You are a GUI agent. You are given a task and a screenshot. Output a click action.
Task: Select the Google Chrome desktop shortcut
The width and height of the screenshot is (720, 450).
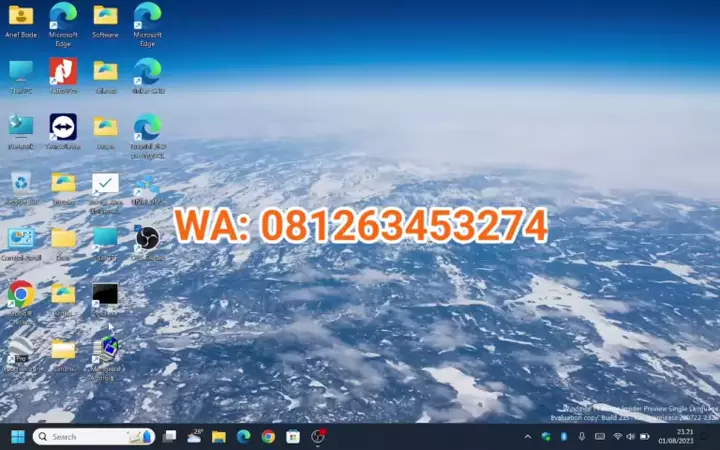(x=21, y=294)
